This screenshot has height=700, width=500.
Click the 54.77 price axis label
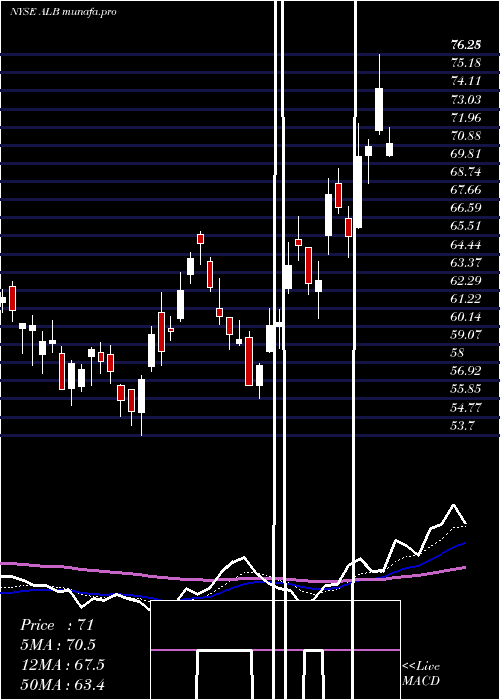466,408
